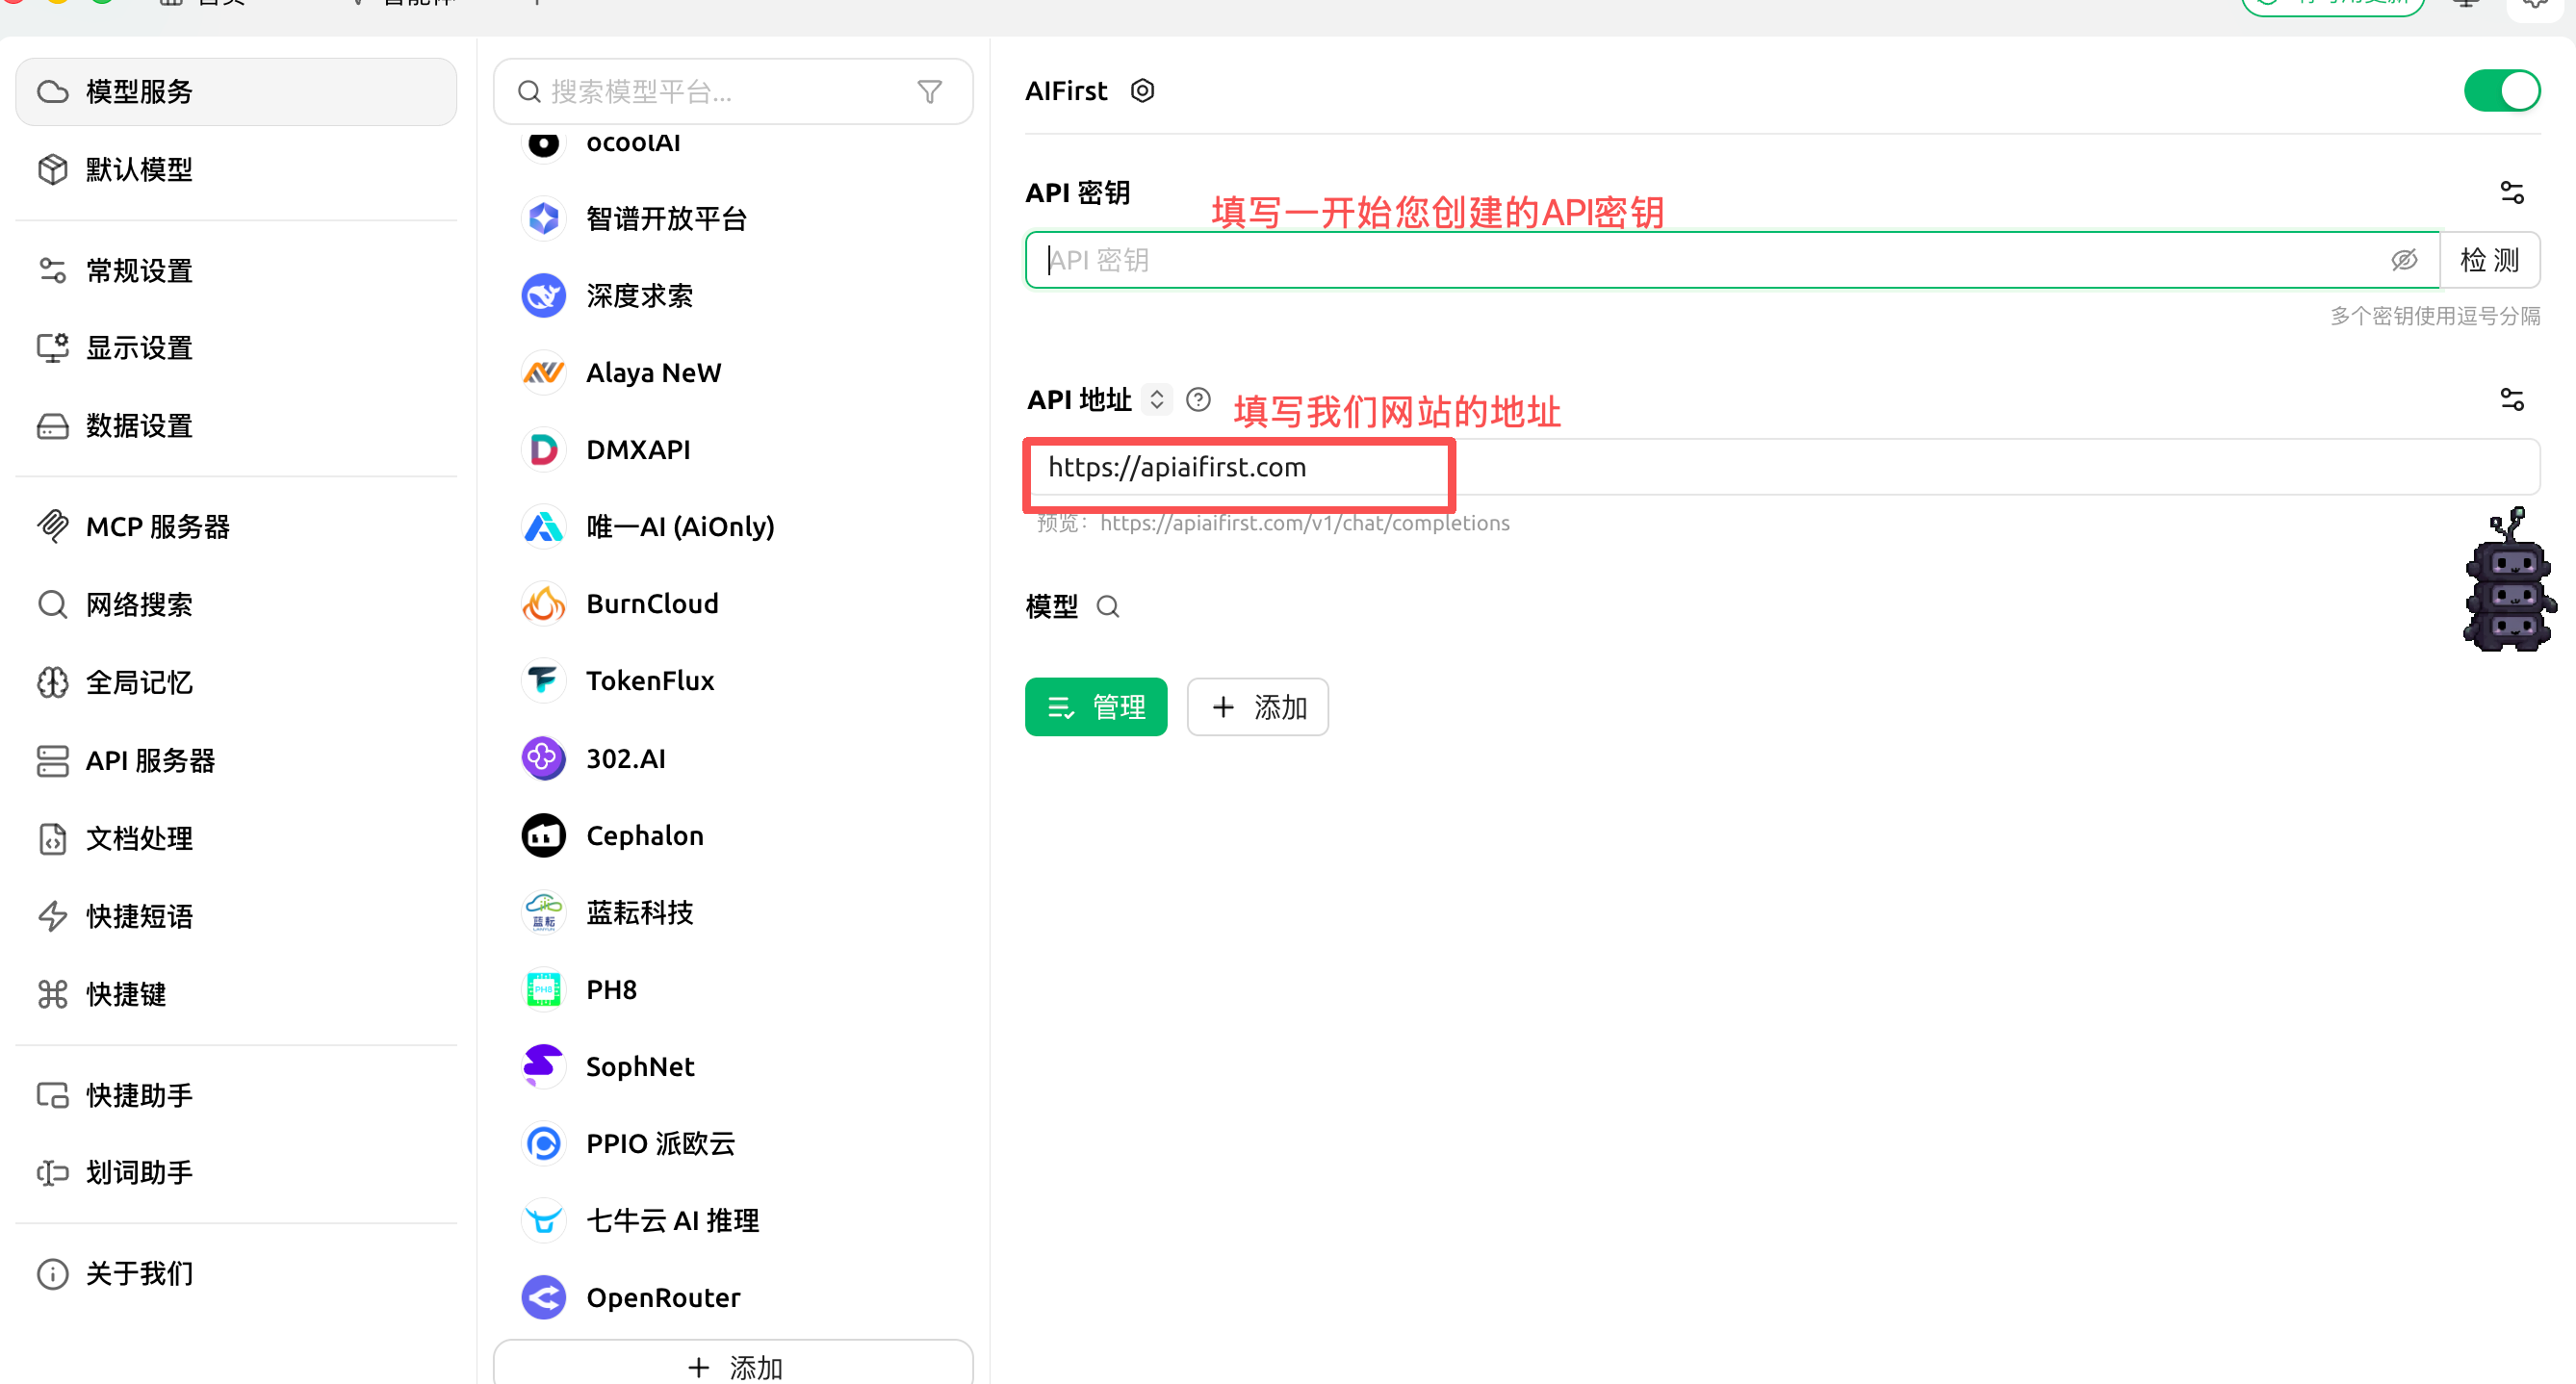The height and width of the screenshot is (1384, 2576).
Task: Expand the API 地址 type selector arrows
Action: click(1157, 400)
